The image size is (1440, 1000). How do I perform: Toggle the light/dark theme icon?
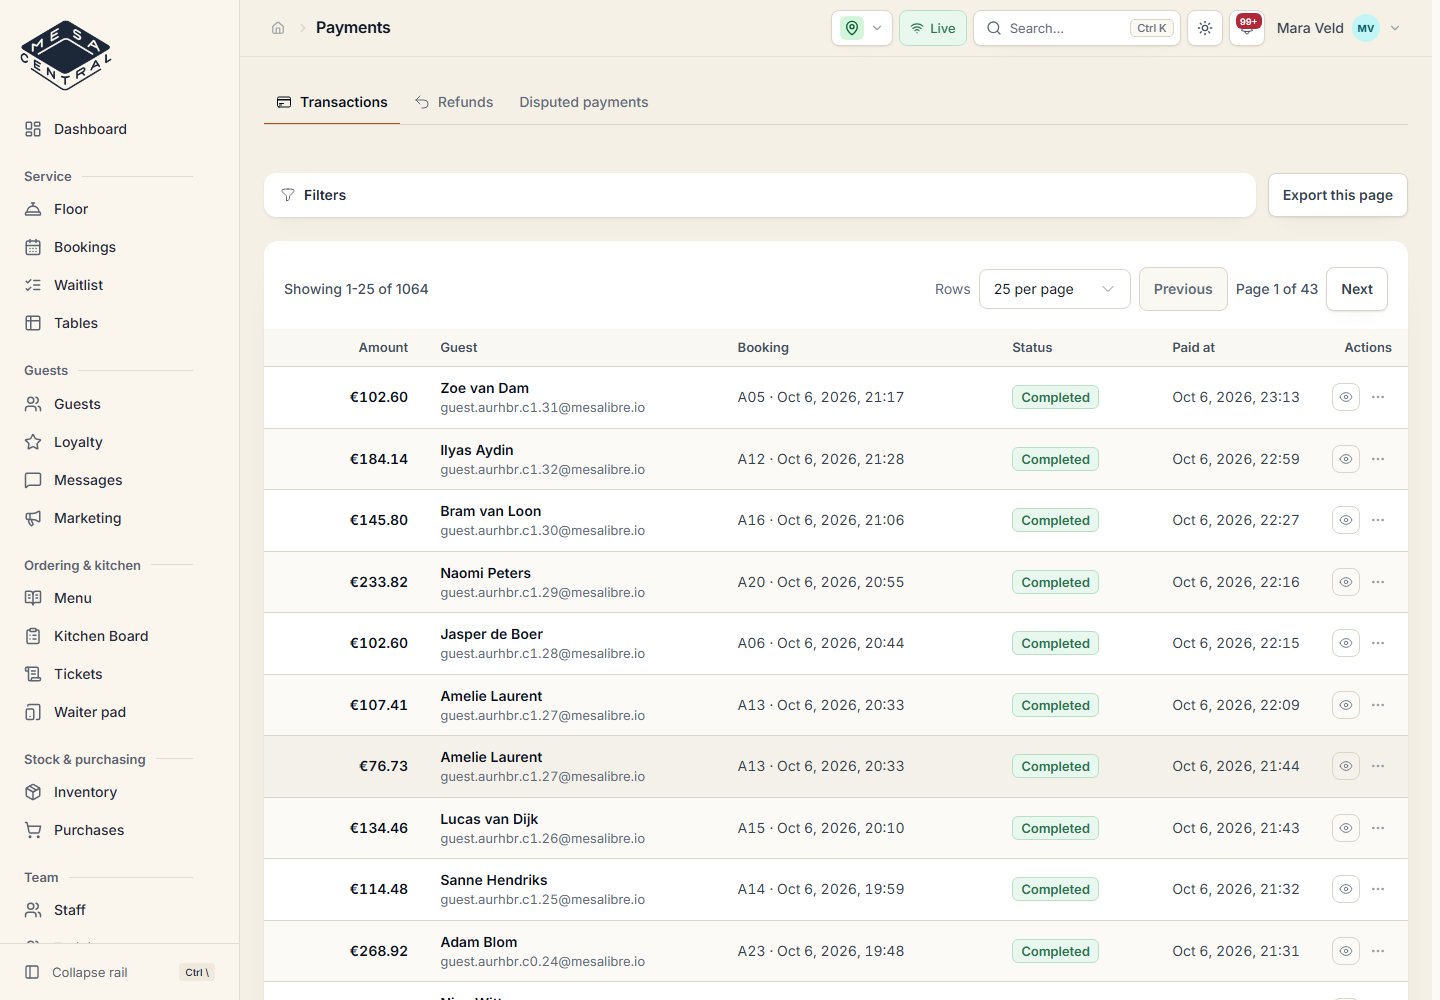tap(1205, 28)
